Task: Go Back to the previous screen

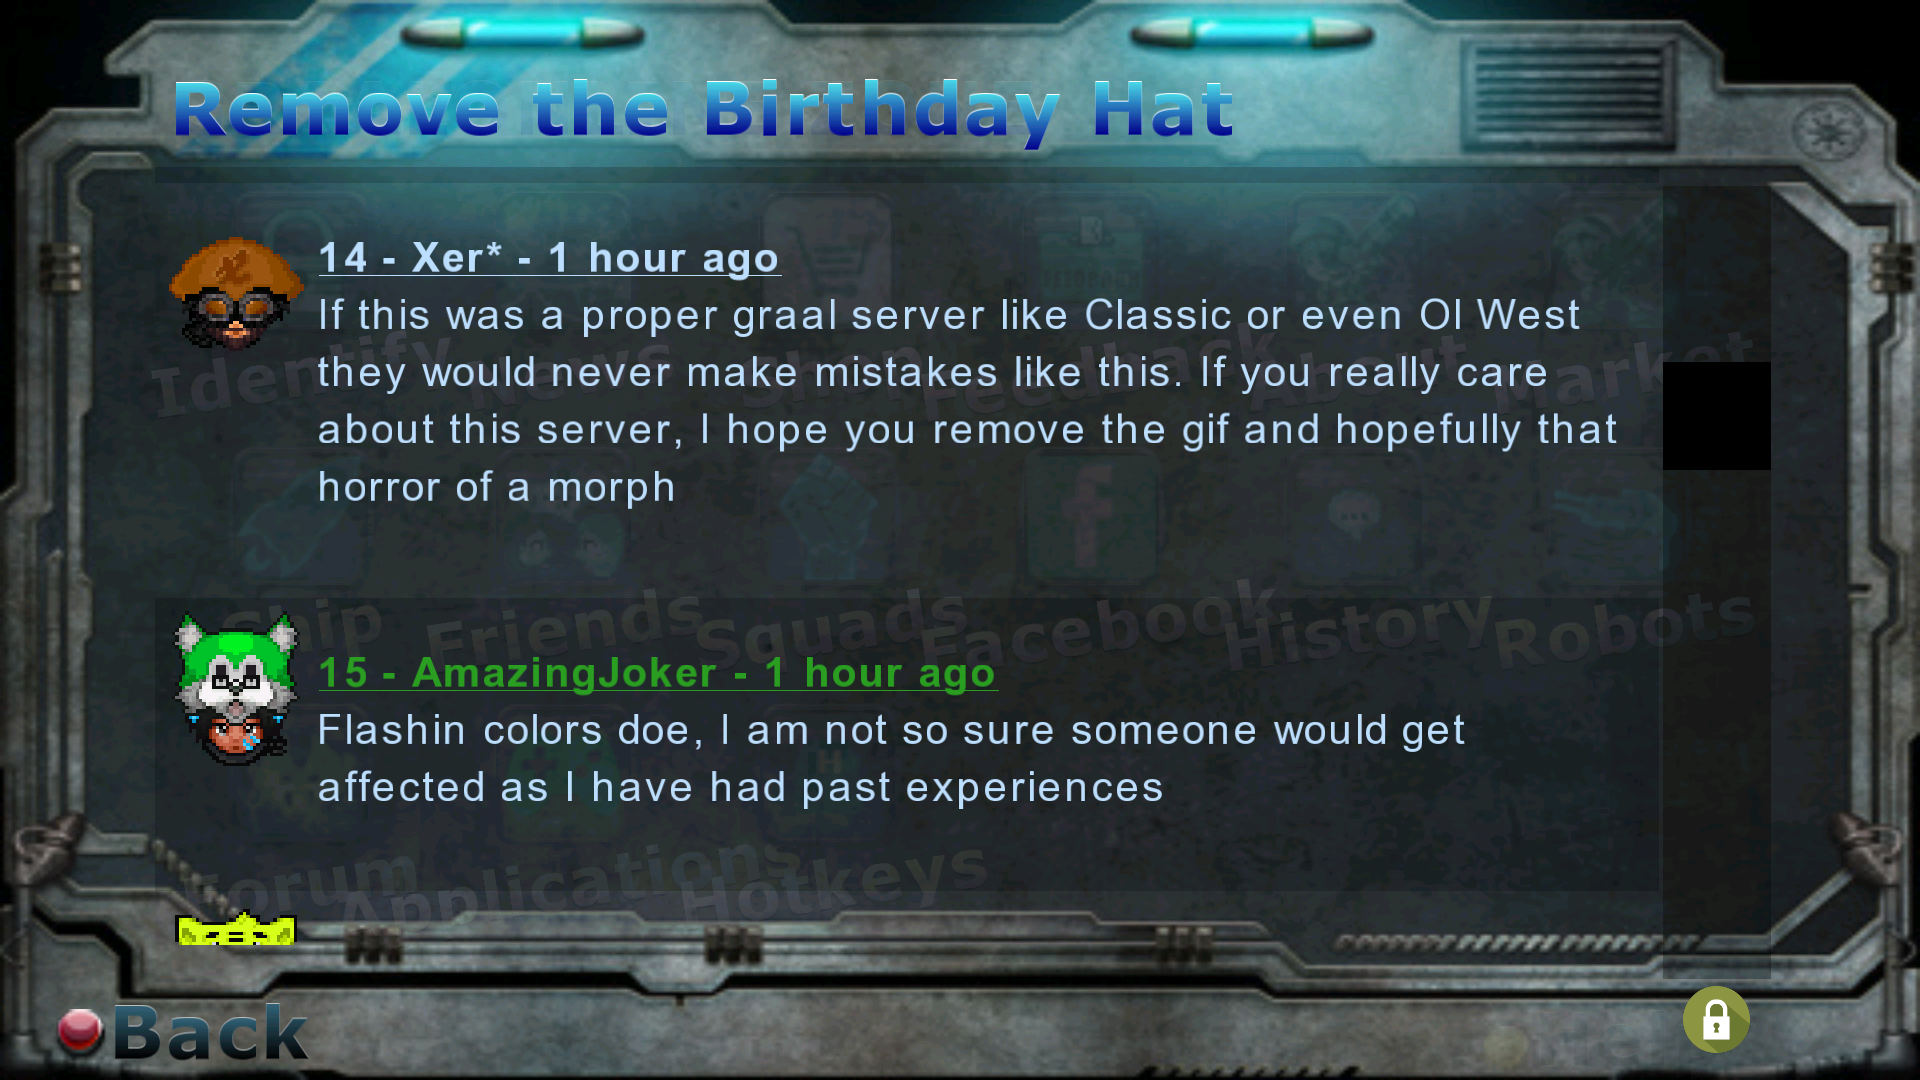Action: pos(210,1032)
